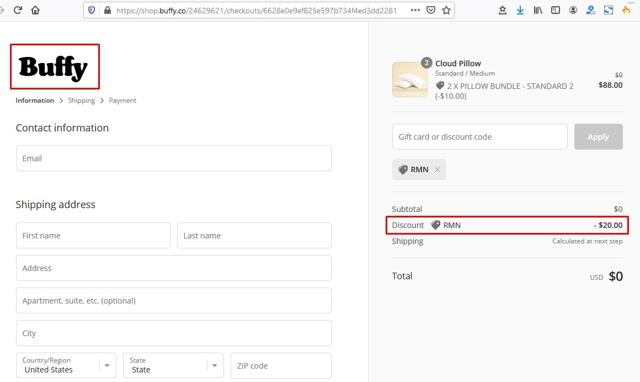
Task: Bookmark this page with the star icon
Action: (446, 10)
